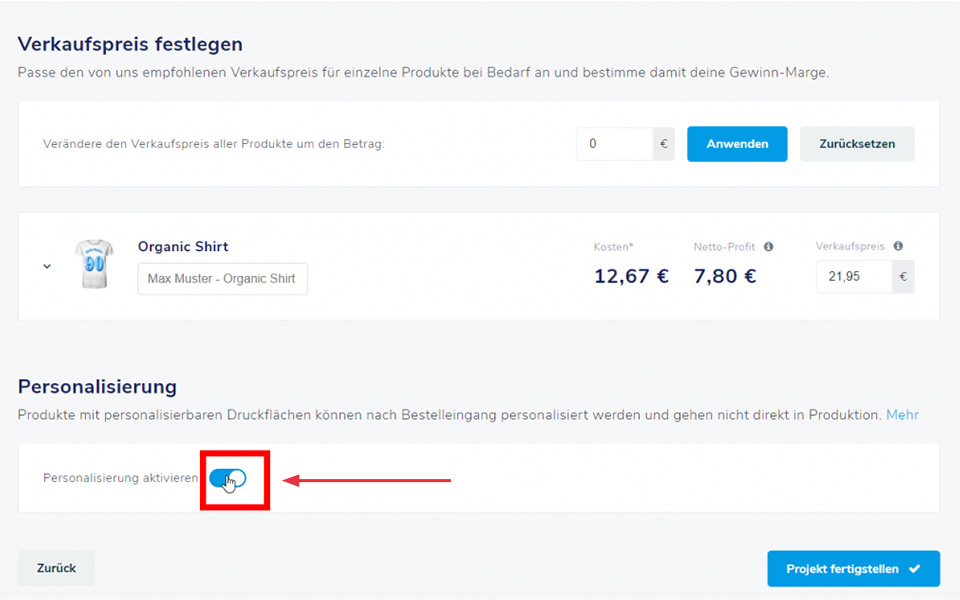Click the Verkaufspreis info icon
Image resolution: width=960 pixels, height=600 pixels.
click(x=898, y=246)
